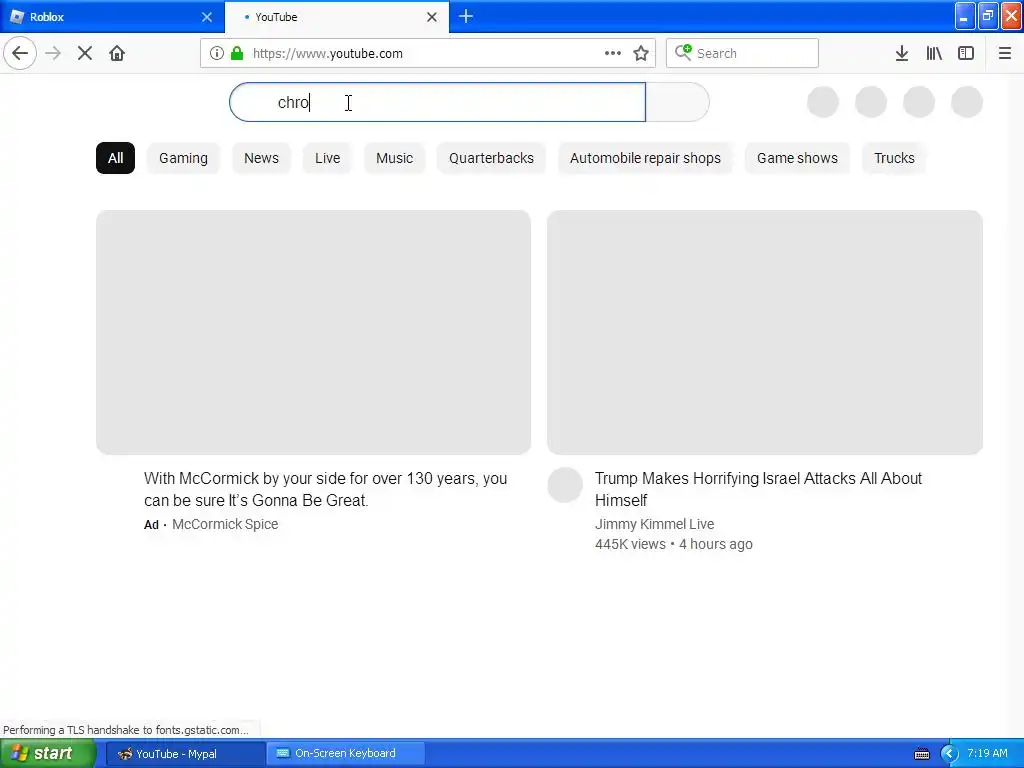This screenshot has height=768, width=1024.
Task: Show site information via the info icon
Action: coord(217,53)
